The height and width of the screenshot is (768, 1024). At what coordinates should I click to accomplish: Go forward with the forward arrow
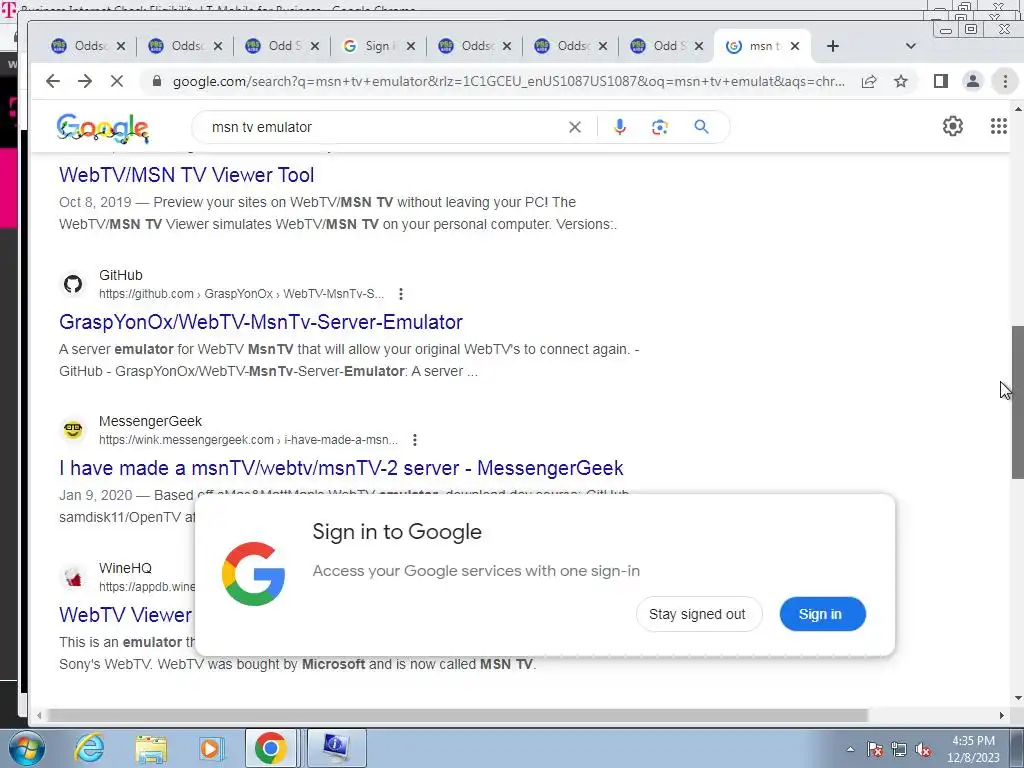pyautogui.click(x=85, y=81)
